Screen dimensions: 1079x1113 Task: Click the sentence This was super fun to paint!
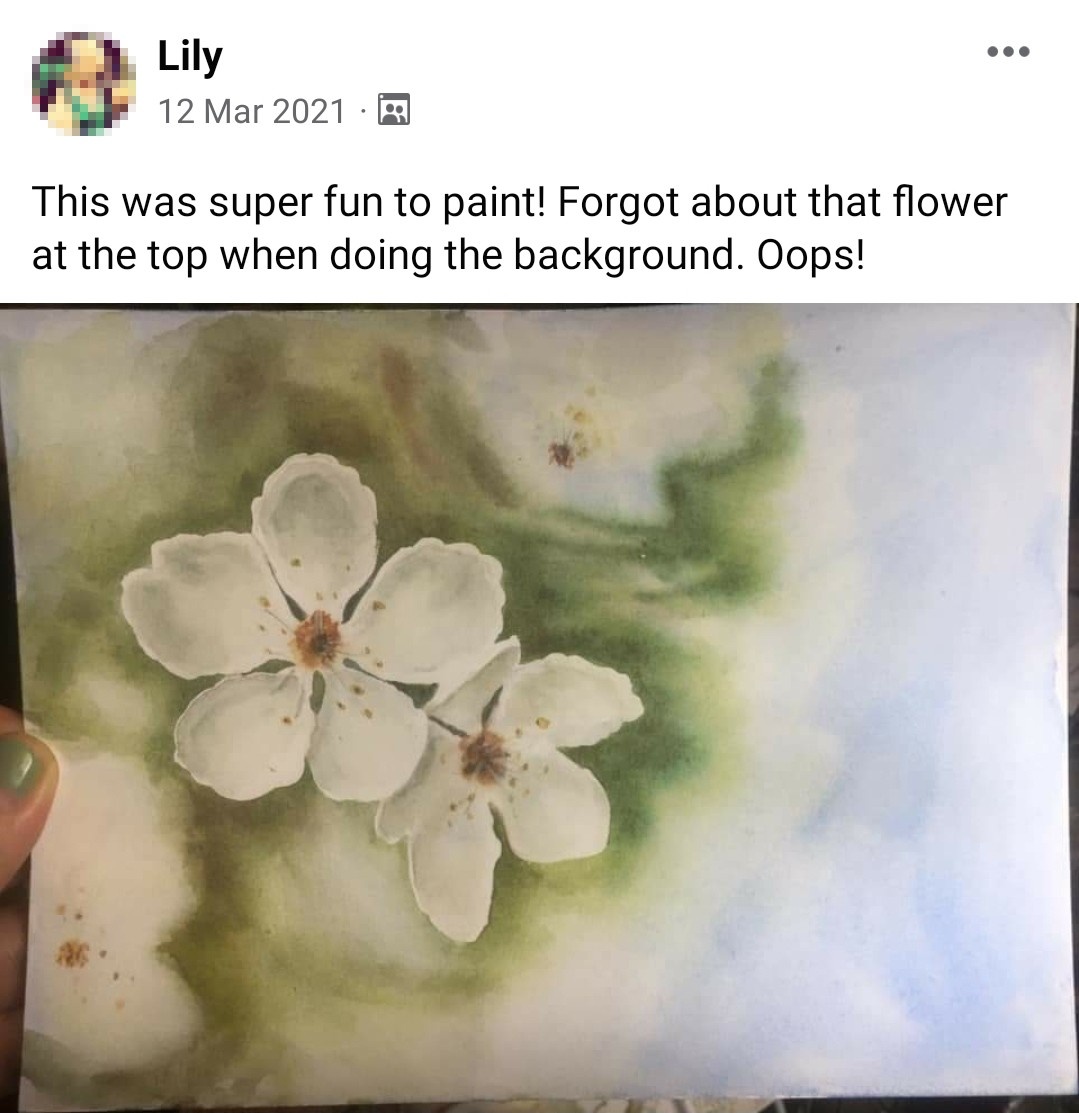(288, 202)
